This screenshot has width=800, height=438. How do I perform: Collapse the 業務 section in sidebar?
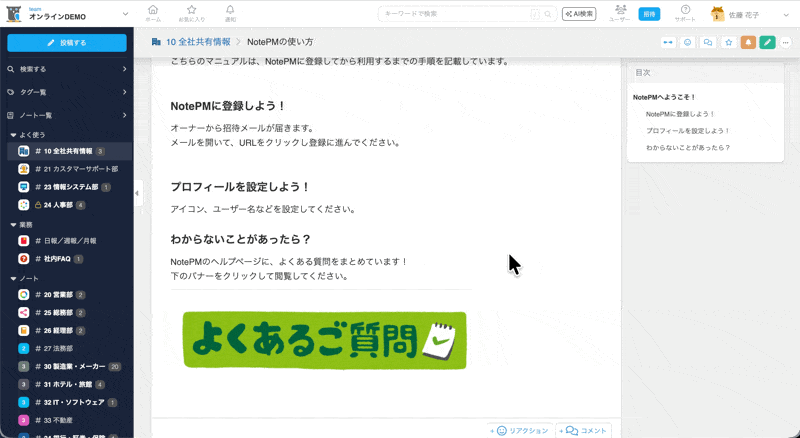(13, 225)
